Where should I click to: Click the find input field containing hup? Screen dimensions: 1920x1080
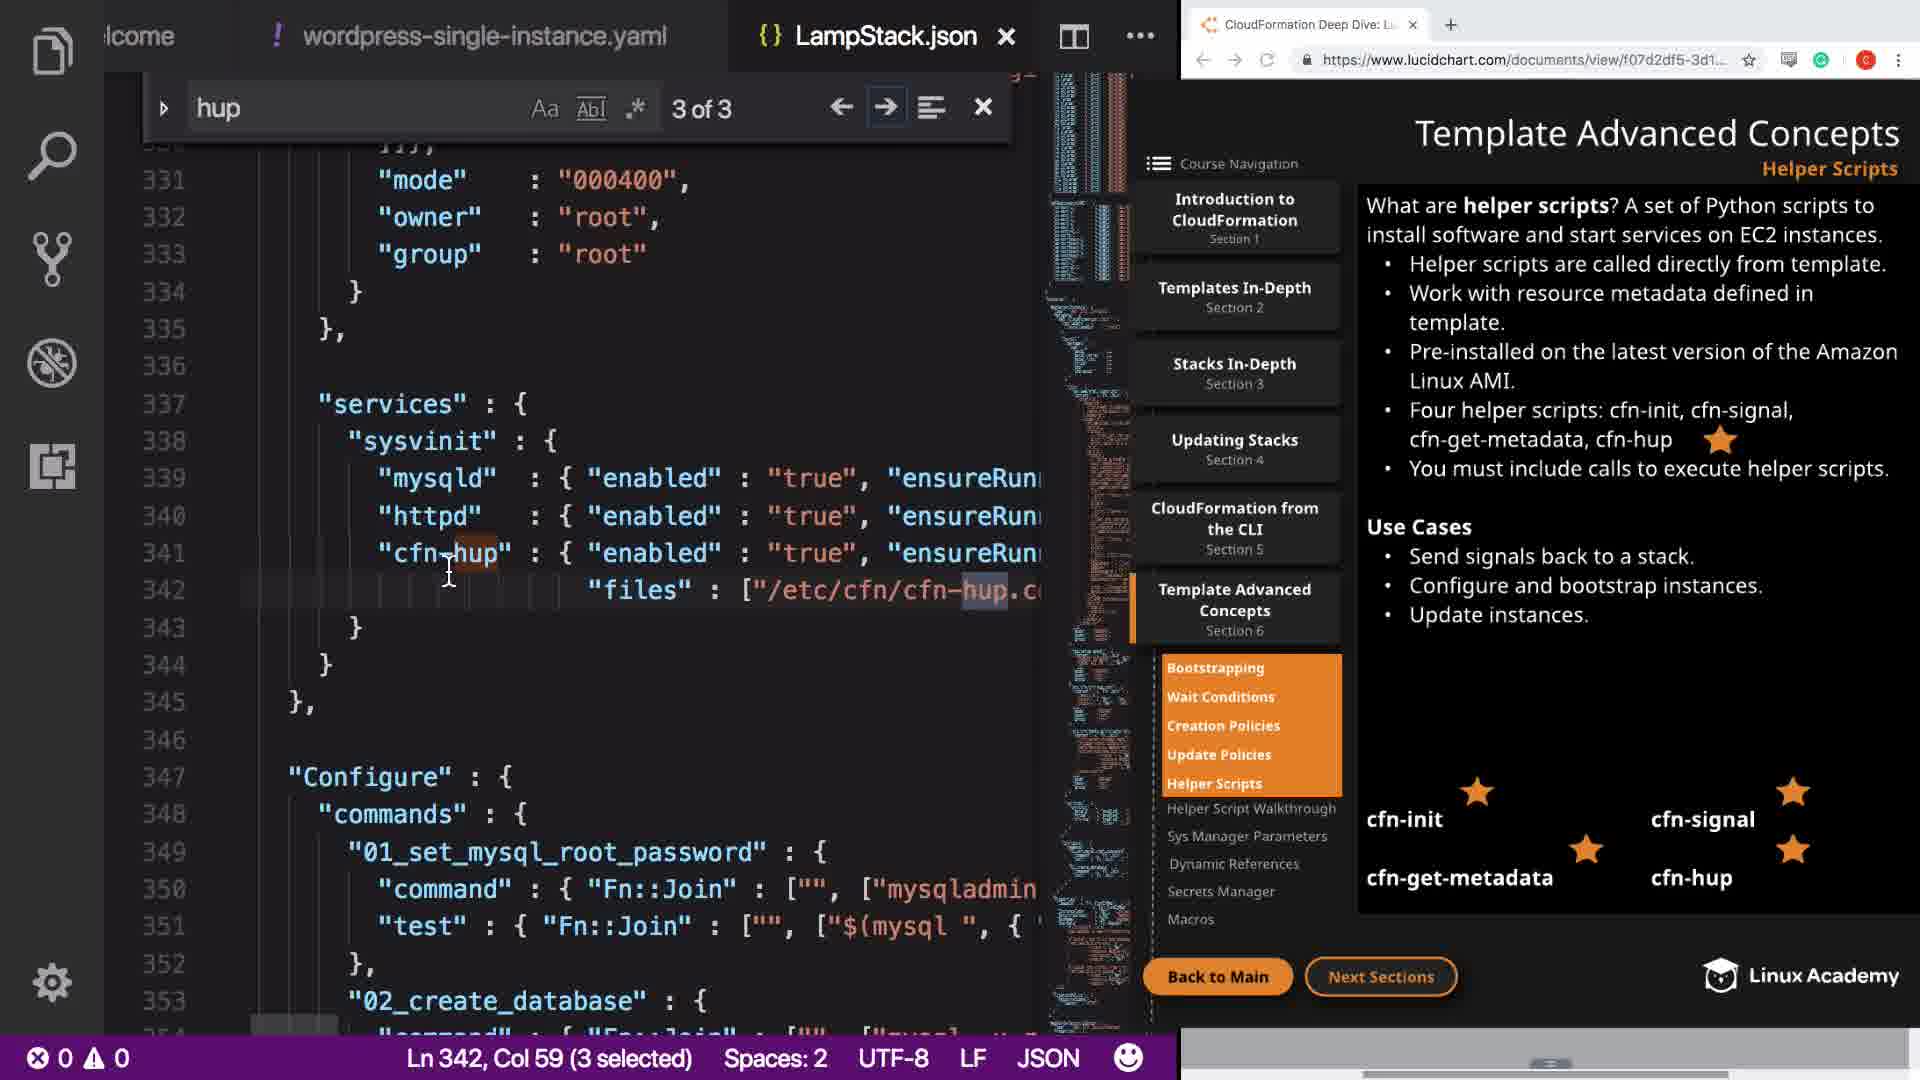click(x=350, y=108)
